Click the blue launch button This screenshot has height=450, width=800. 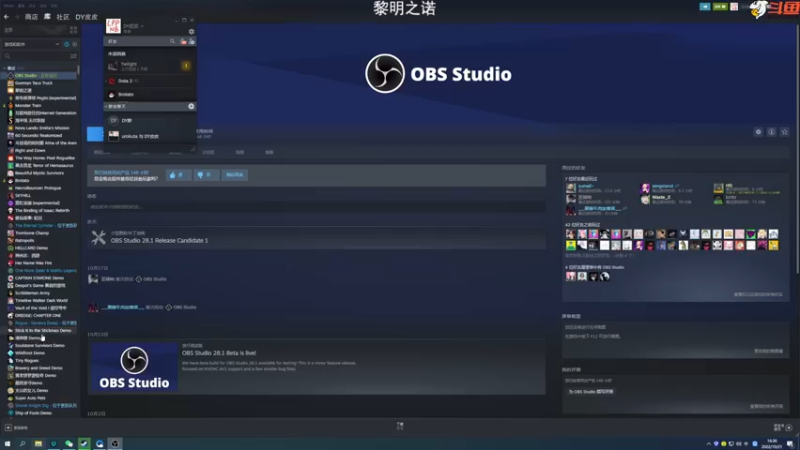point(95,134)
